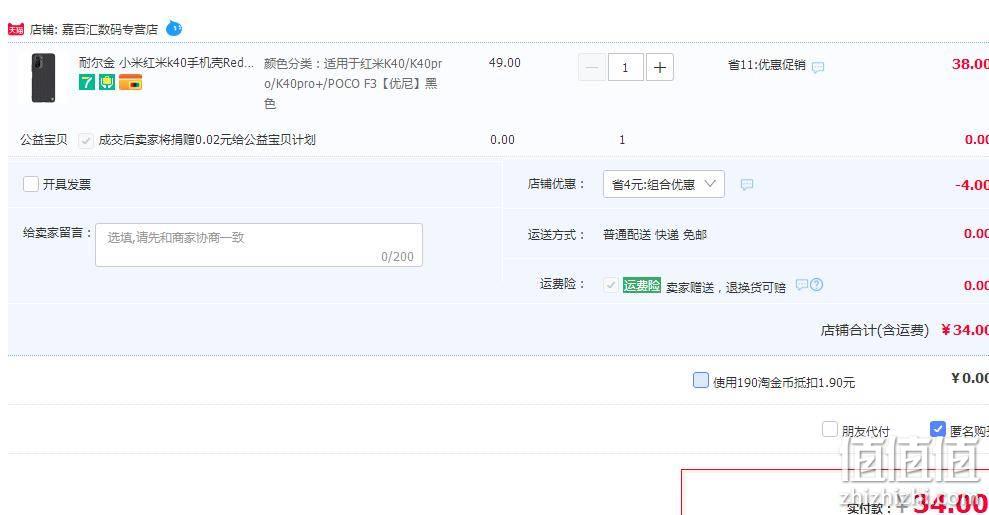Viewport: 989px width, 515px height.
Task: Expand the 省4元:组合优惠 shop discount dropdown
Action: coord(664,184)
